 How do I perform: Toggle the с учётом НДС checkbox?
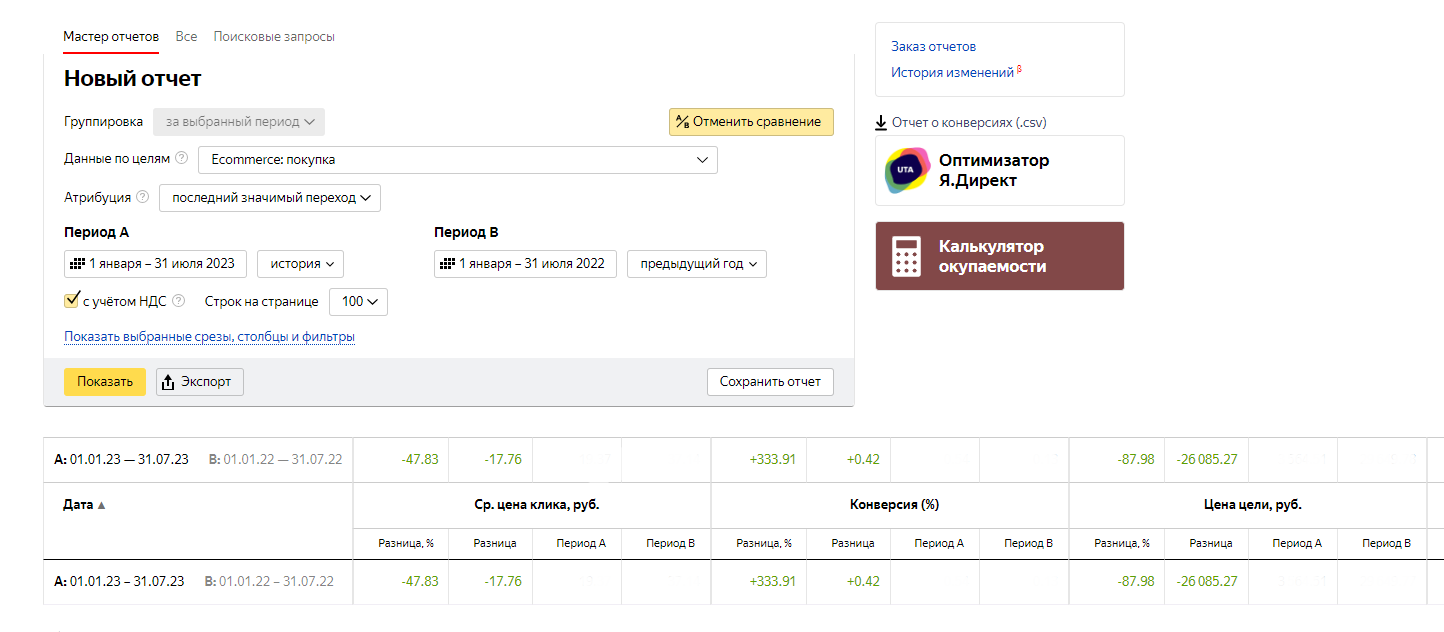point(71,300)
